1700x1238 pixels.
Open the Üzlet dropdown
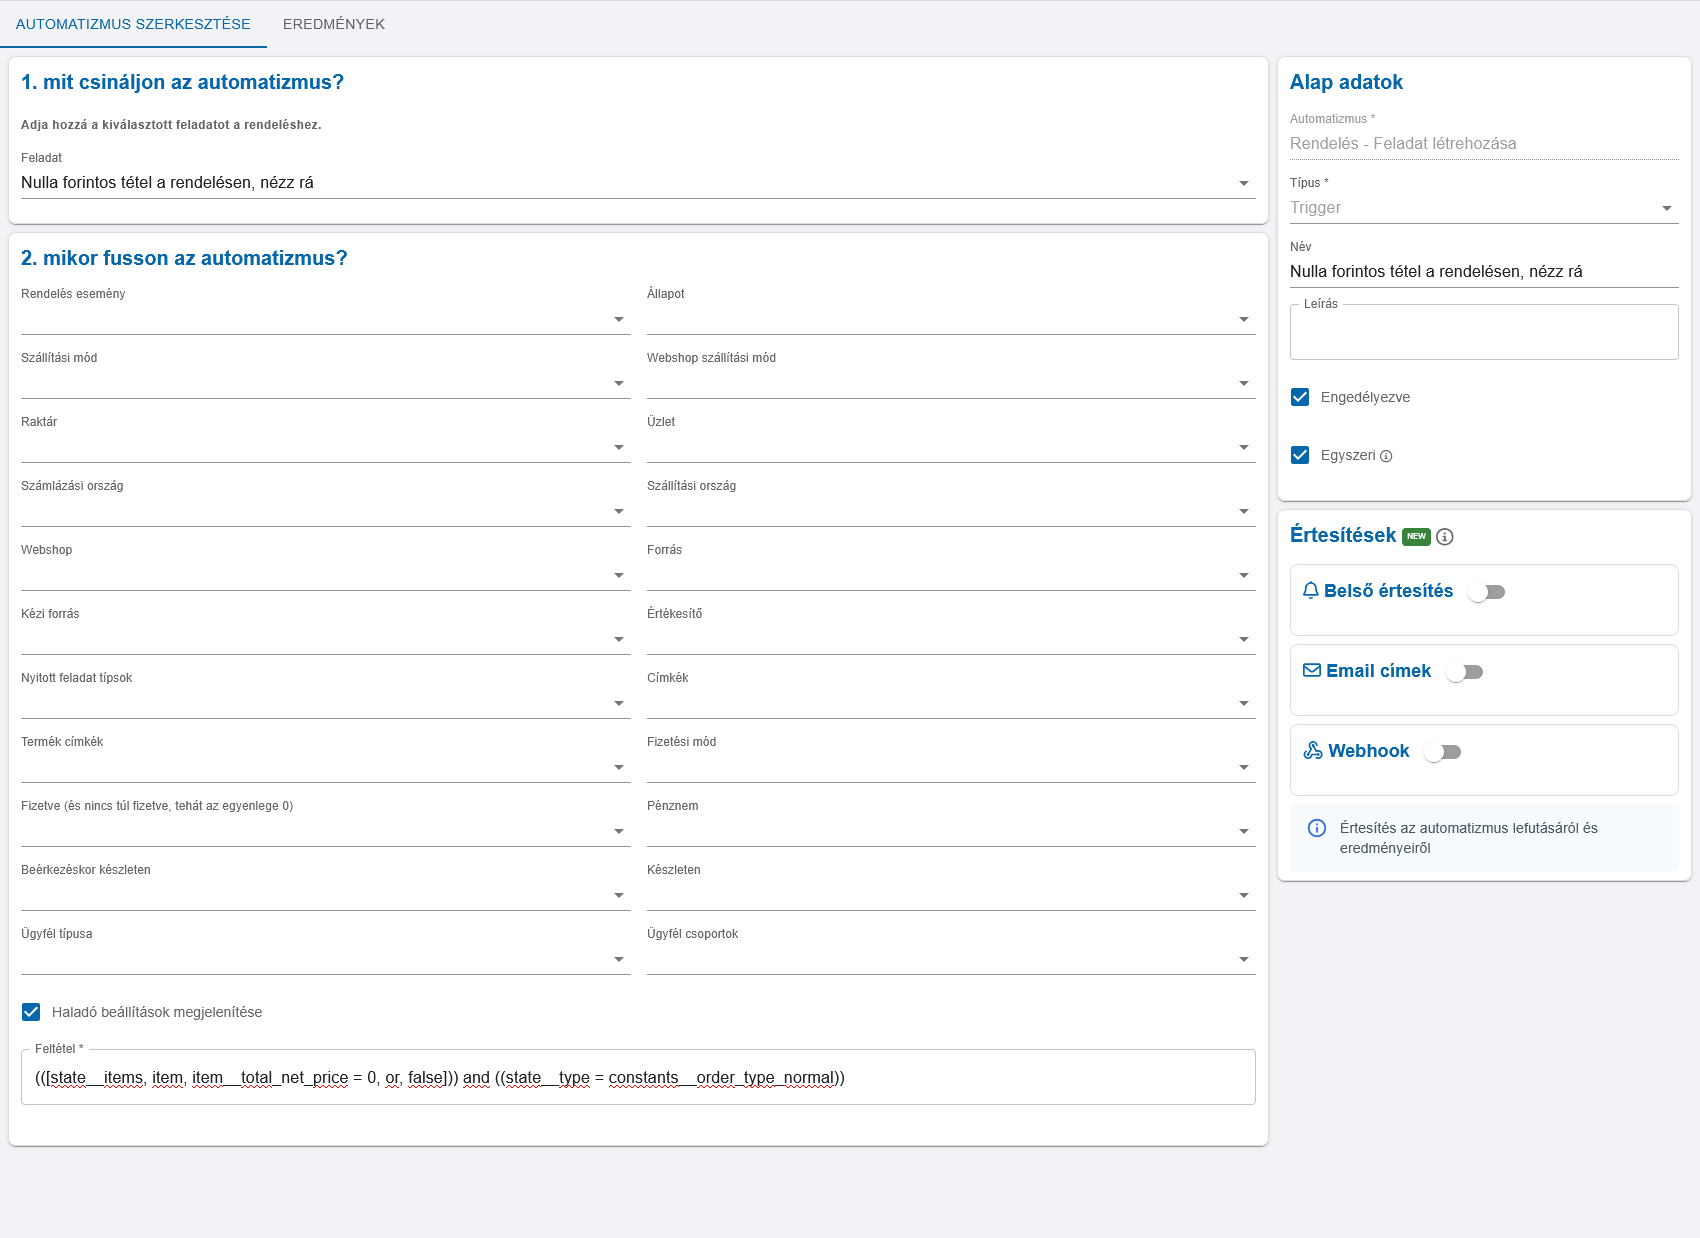[x=951, y=447]
